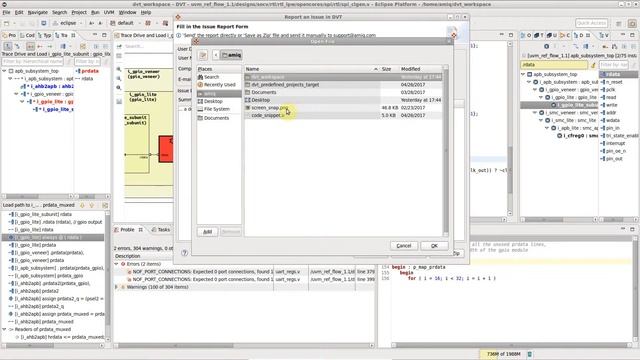The width and height of the screenshot is (640, 360).
Task: Confirm with the OK button
Action: tap(434, 246)
